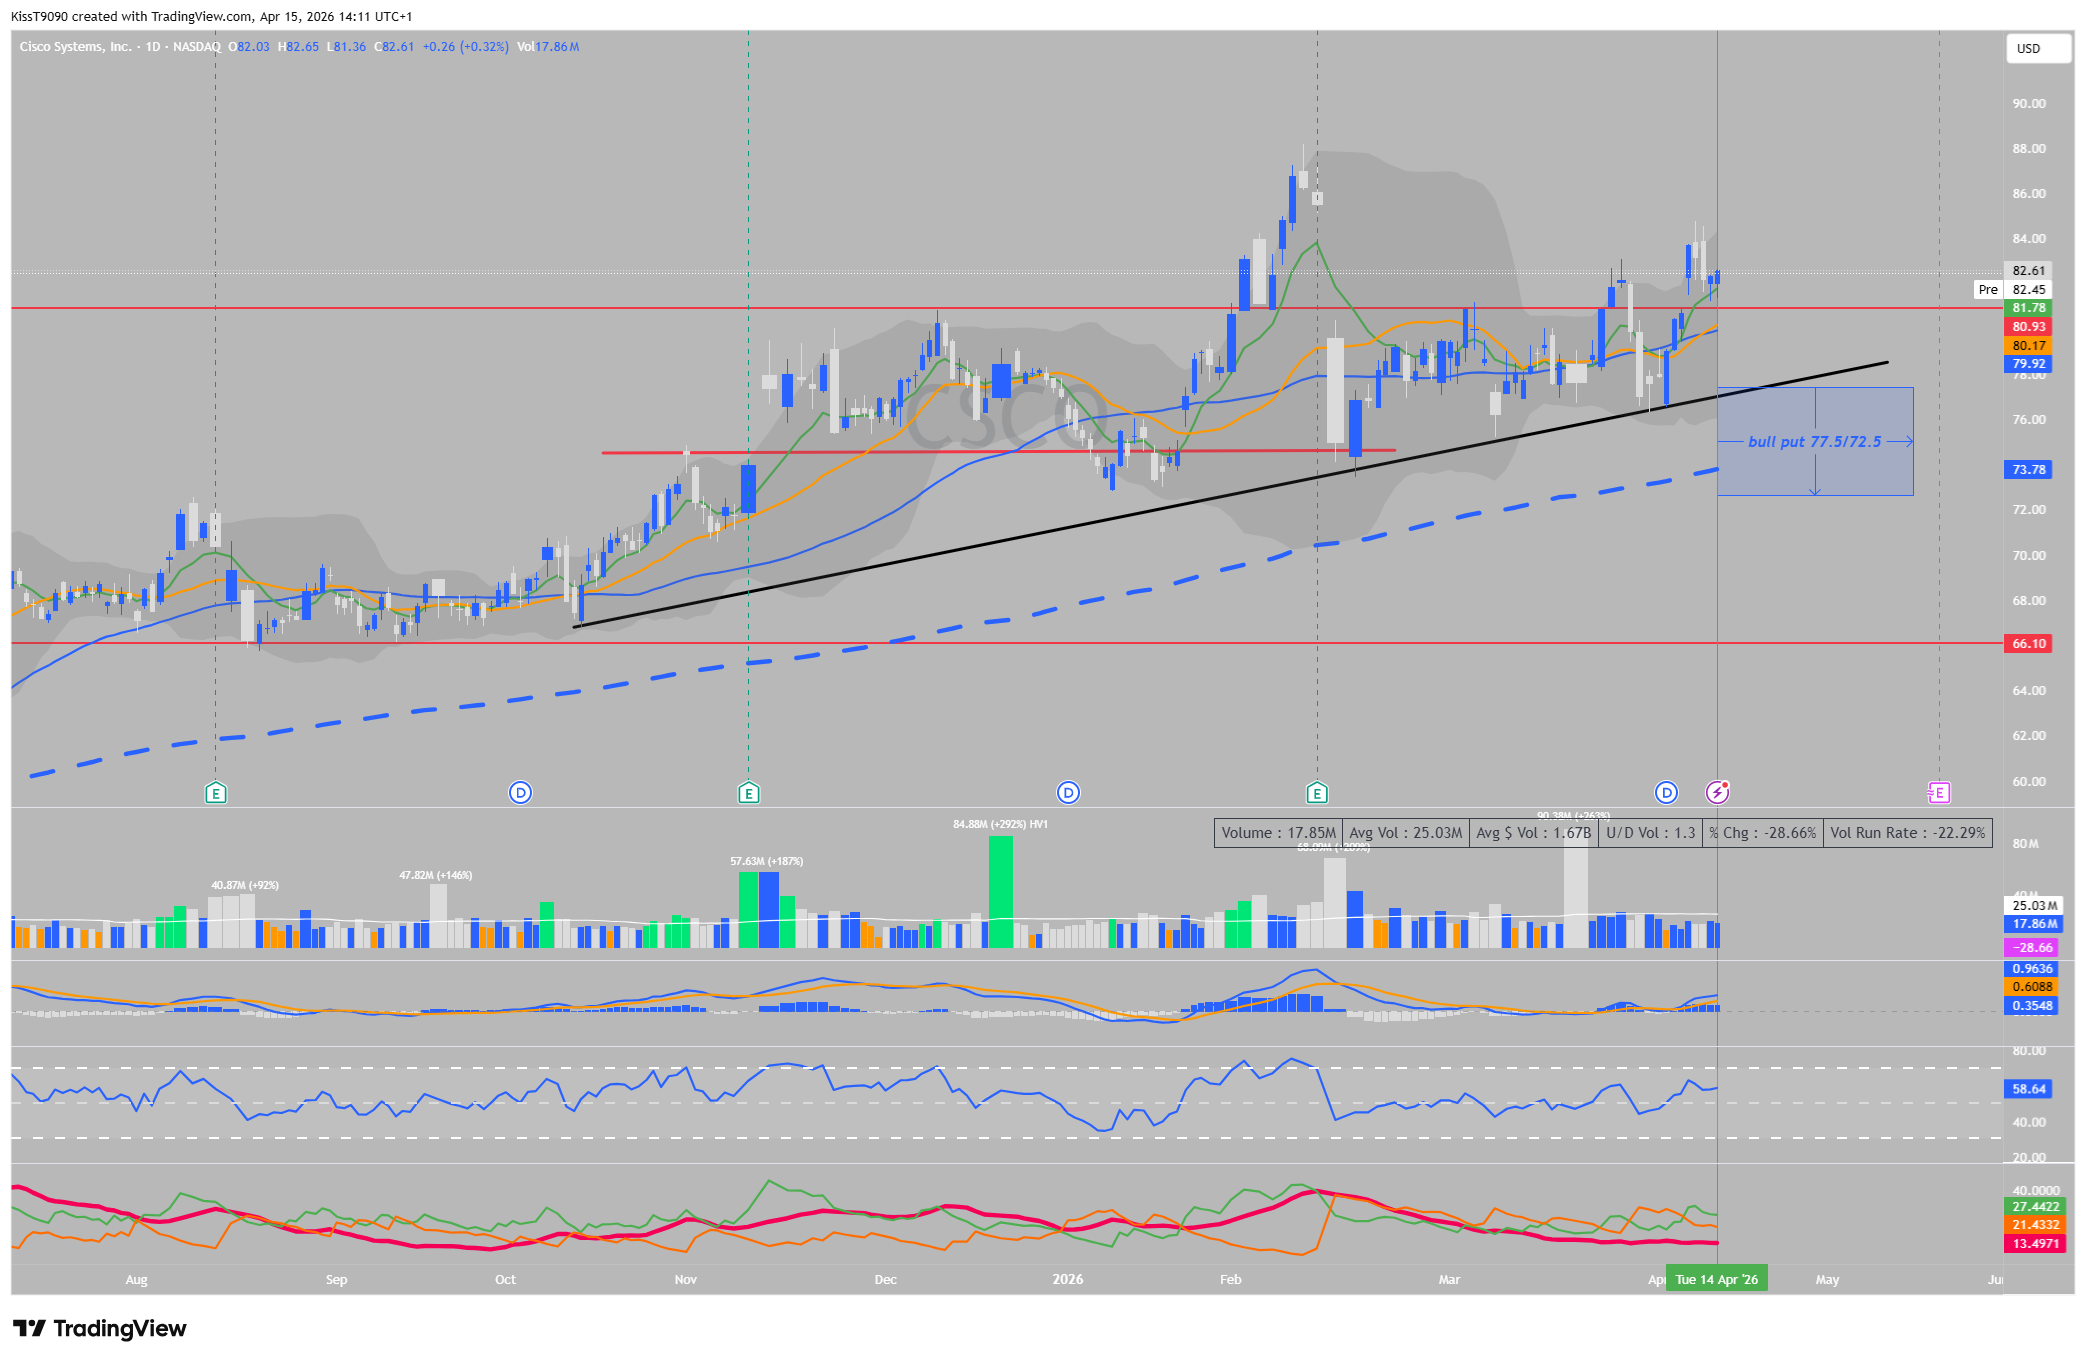Viewport: 2086px width, 1361px height.
Task: Select the bull put 77.5/72.5 annotation
Action: coord(1814,442)
